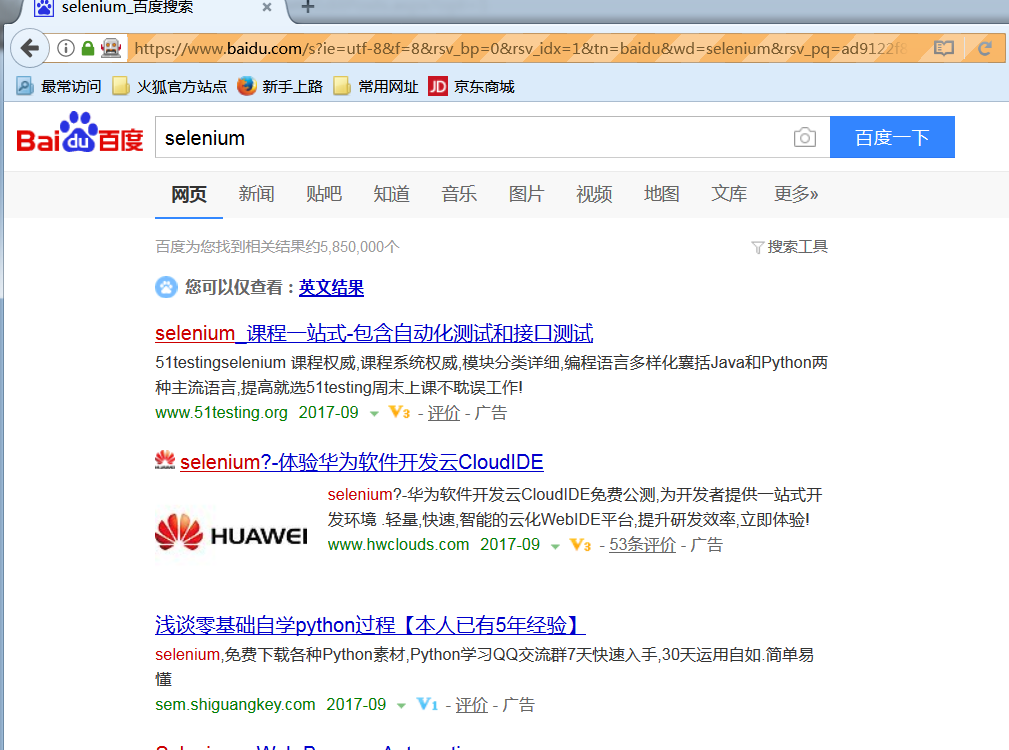This screenshot has height=750, width=1009.
Task: Expand the dropdown arrow after 51testing.org 2017-09
Action: [374, 414]
